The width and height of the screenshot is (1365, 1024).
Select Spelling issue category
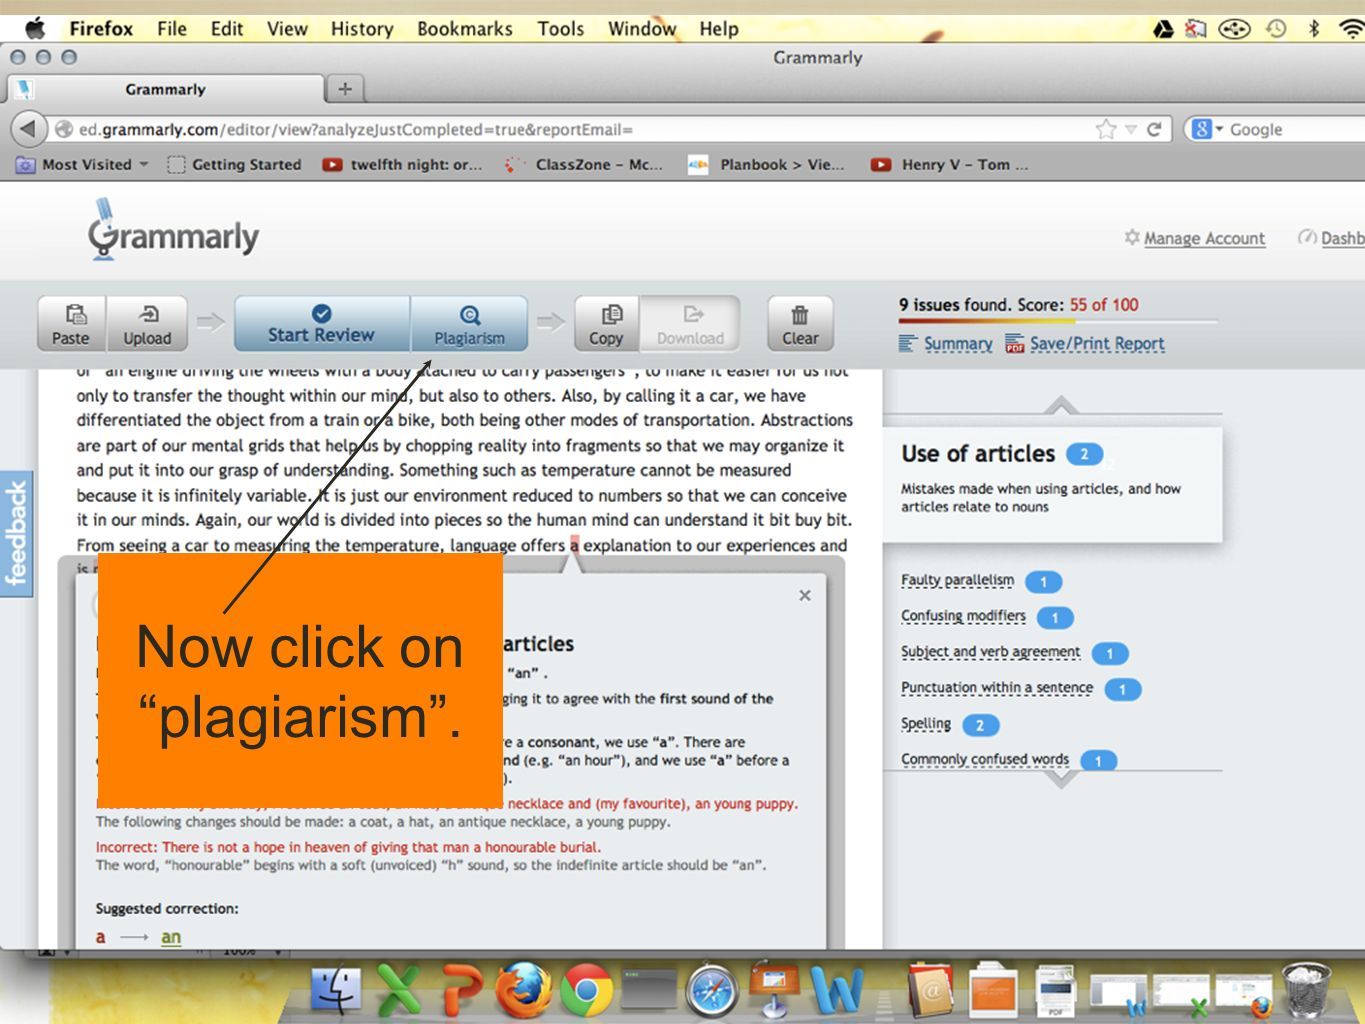pyautogui.click(x=926, y=724)
